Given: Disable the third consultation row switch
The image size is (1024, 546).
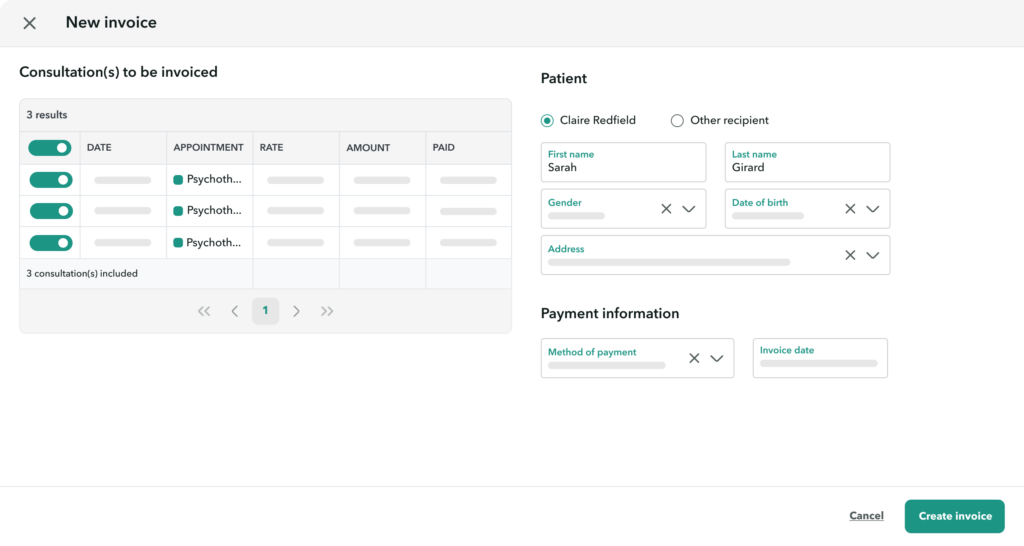Looking at the screenshot, I should pos(50,243).
